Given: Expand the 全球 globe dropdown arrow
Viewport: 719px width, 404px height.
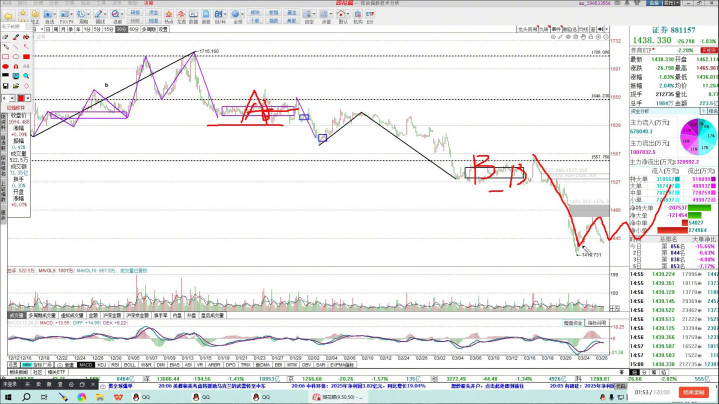Looking at the screenshot, I should click(243, 14).
